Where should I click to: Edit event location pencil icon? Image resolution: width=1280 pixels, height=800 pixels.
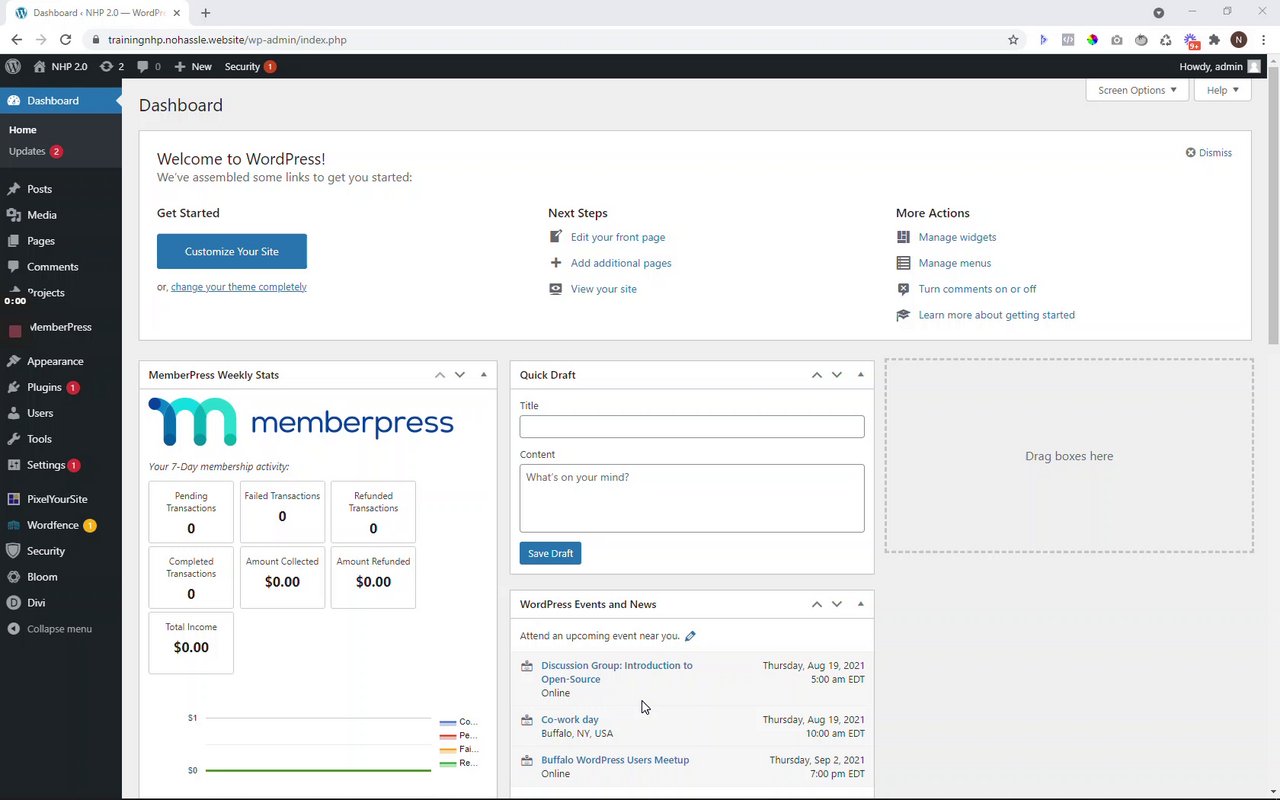(690, 636)
